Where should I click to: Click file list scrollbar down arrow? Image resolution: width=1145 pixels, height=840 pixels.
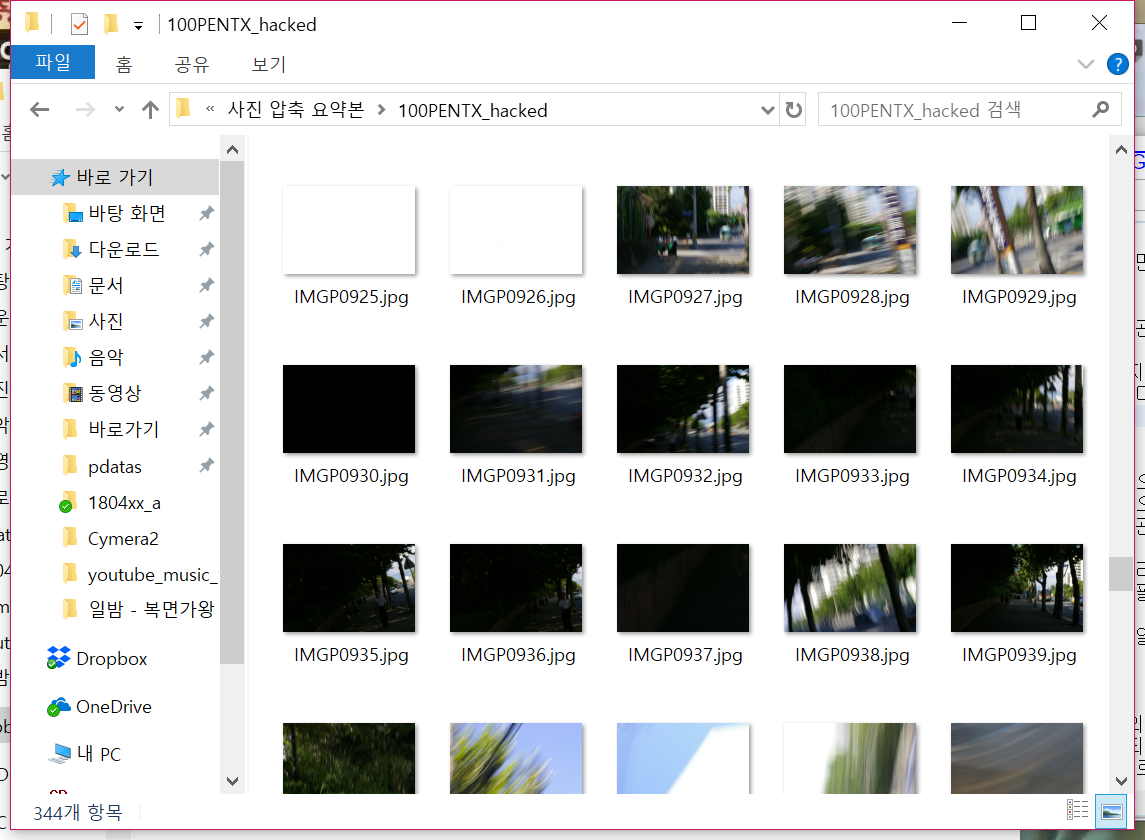[1121, 782]
